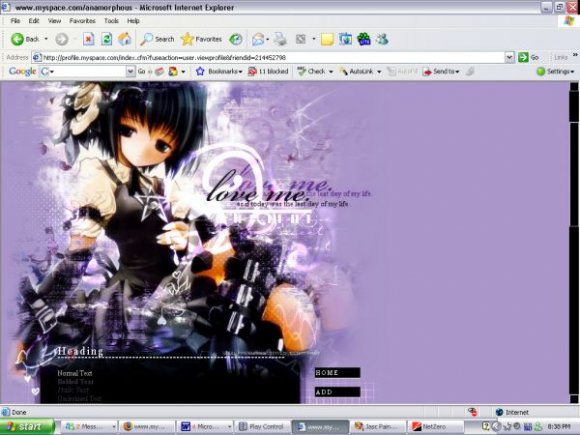Click the HOME link on the page

(x=337, y=372)
